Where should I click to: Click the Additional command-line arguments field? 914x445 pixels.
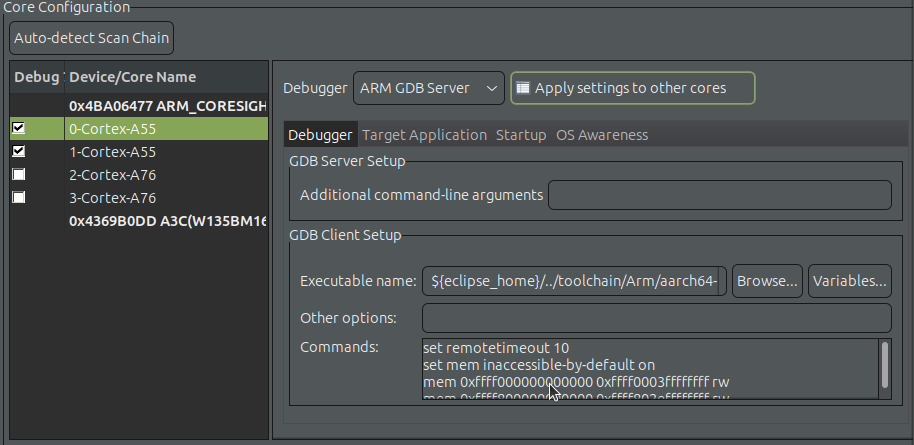(x=719, y=195)
